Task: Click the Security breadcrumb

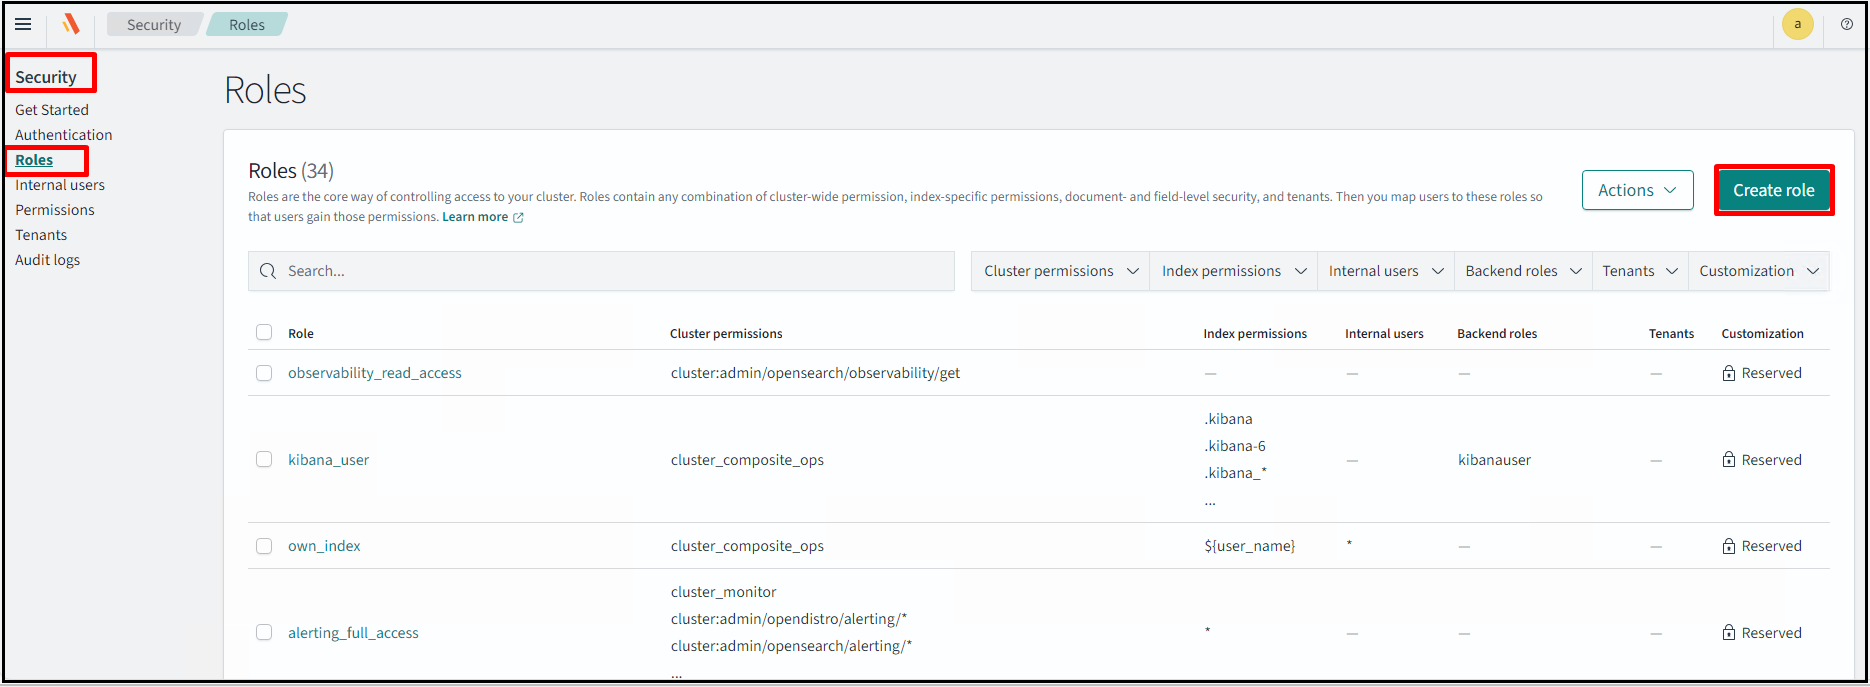Action: tap(154, 25)
